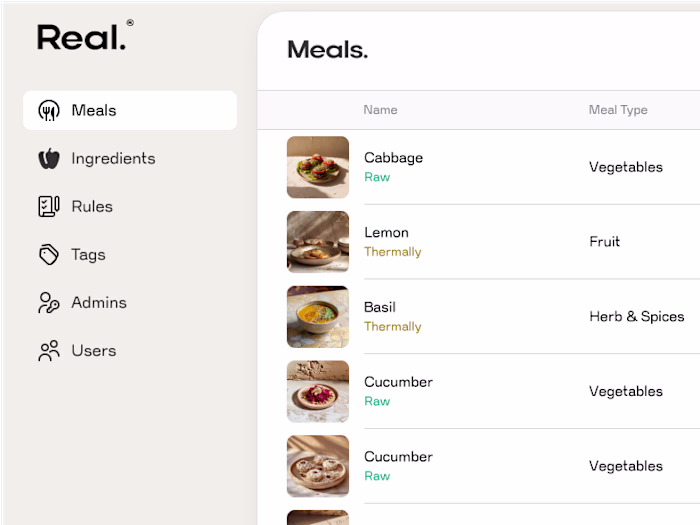Sort by the Meal Type column header
The width and height of the screenshot is (700, 525).
point(618,110)
